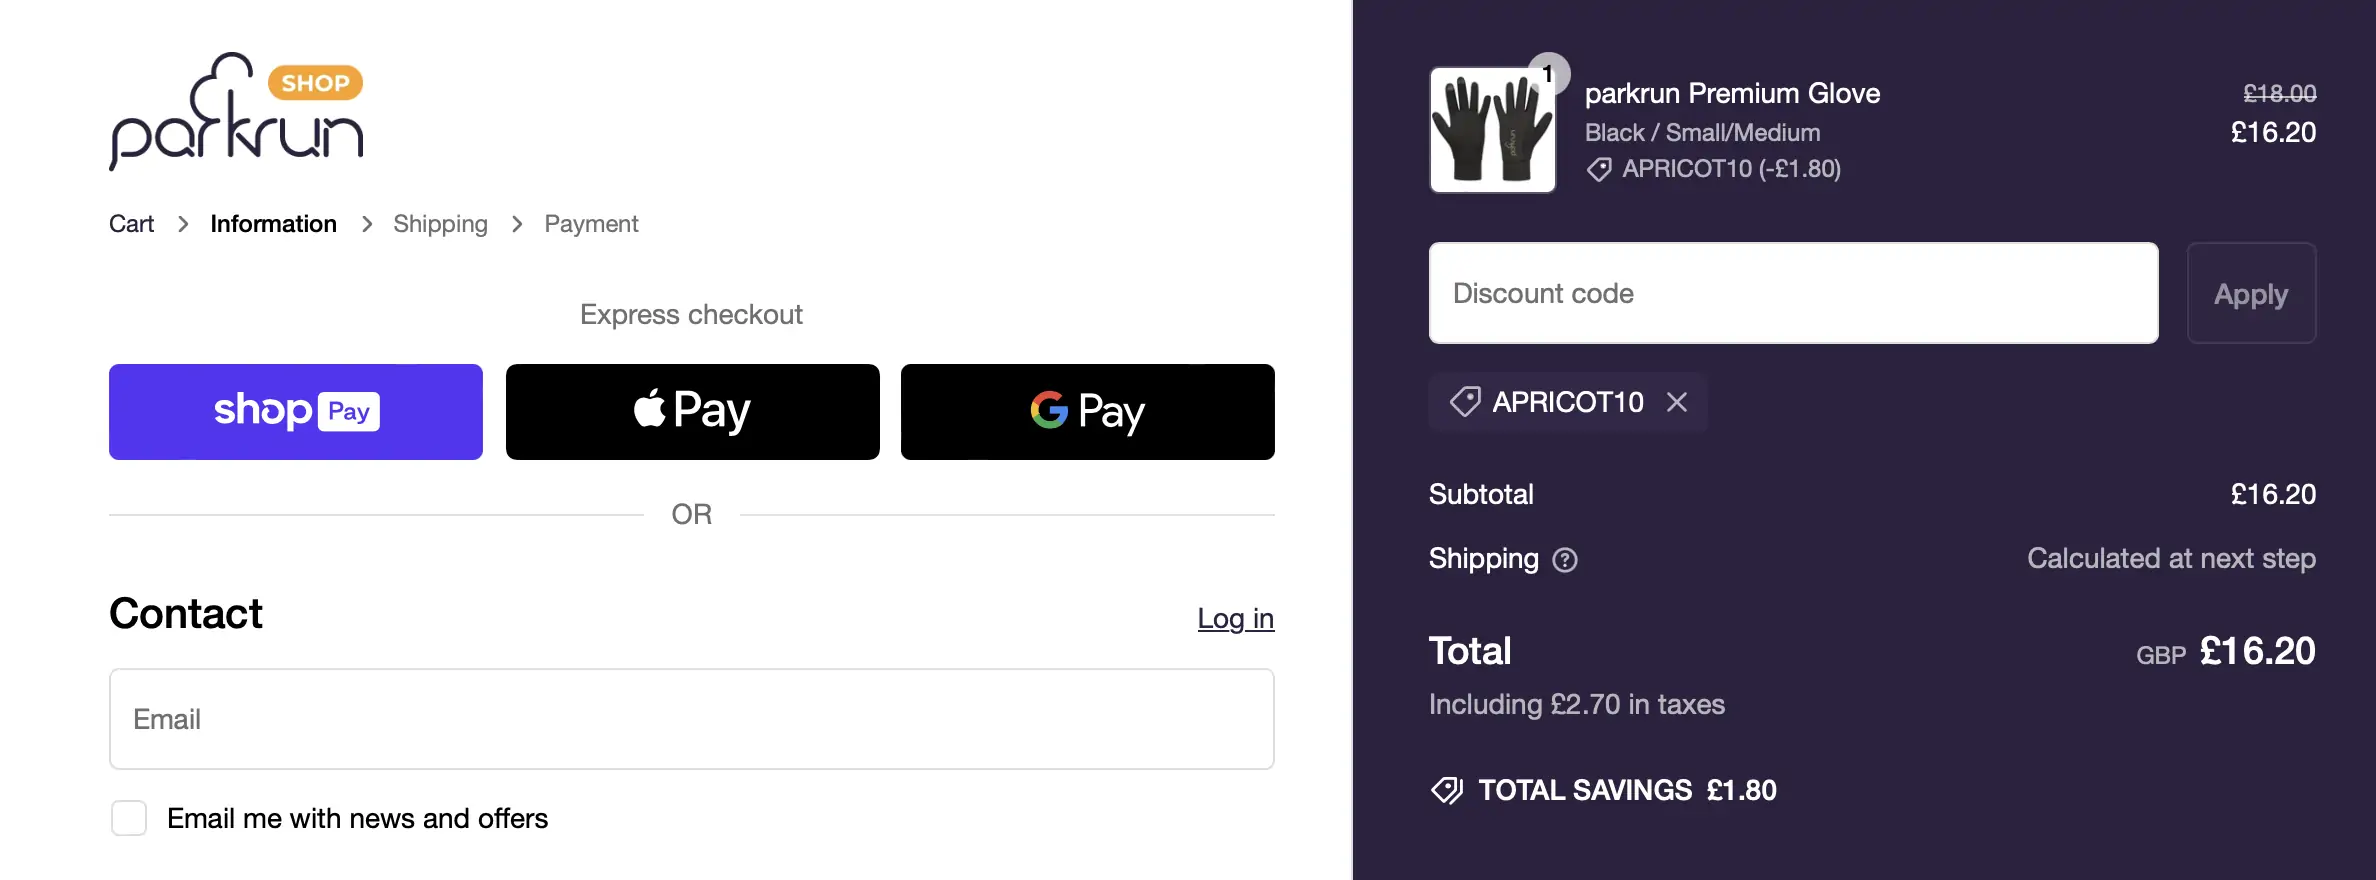Click the item quantity badge on the glove

point(1548,73)
